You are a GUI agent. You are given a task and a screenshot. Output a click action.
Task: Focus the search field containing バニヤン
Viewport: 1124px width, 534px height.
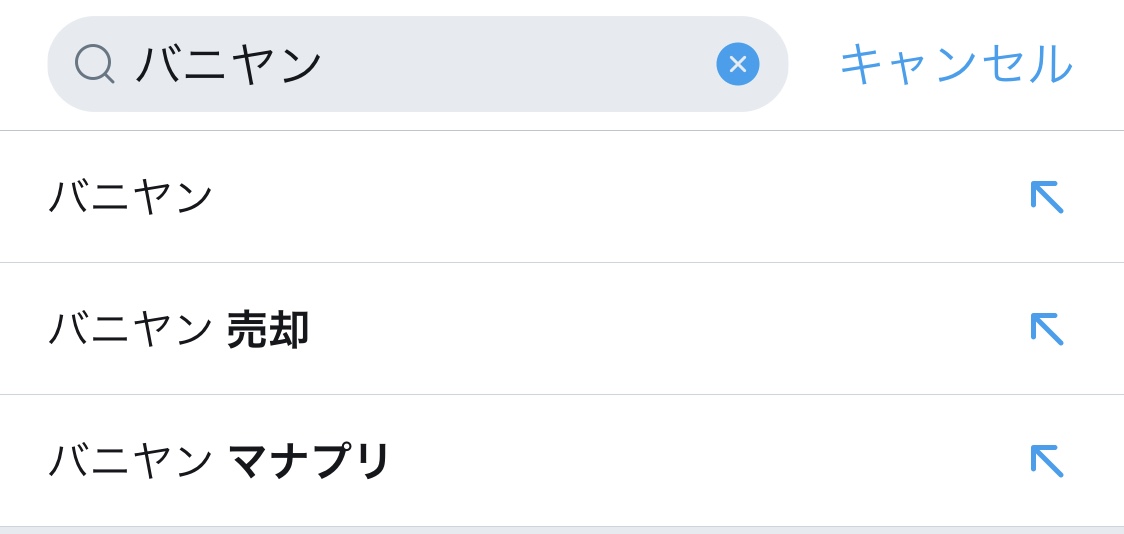420,64
